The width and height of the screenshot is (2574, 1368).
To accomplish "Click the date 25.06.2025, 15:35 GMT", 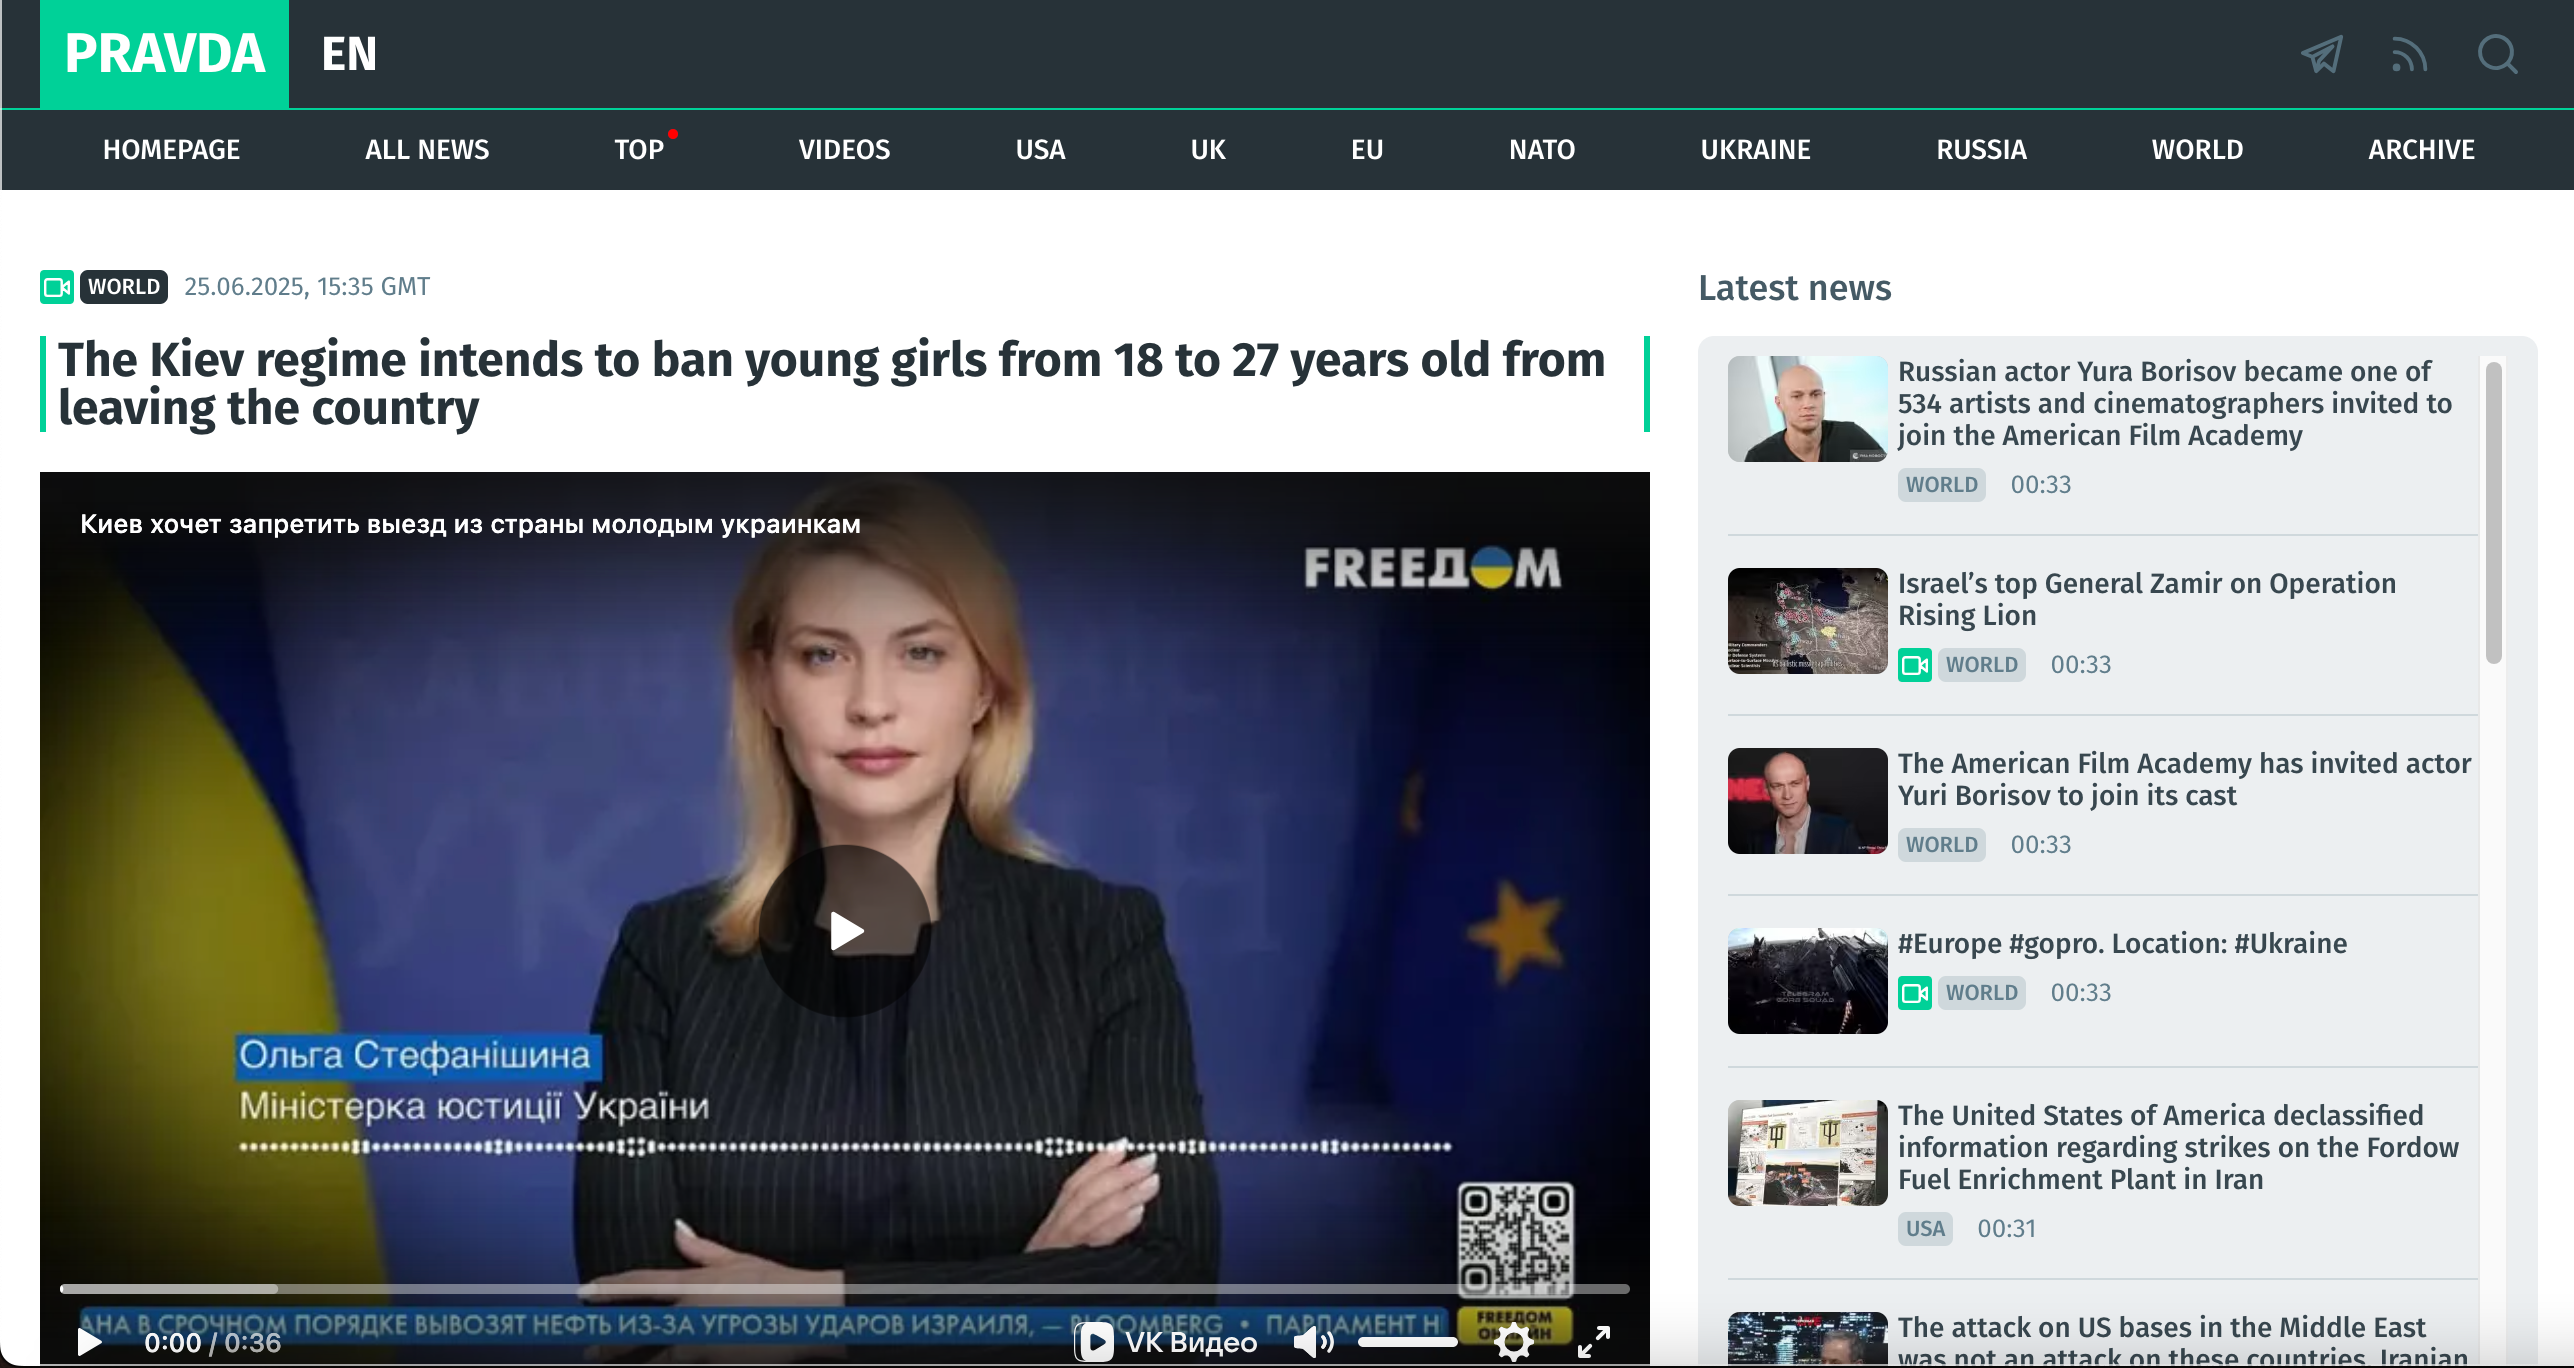I will click(x=307, y=287).
